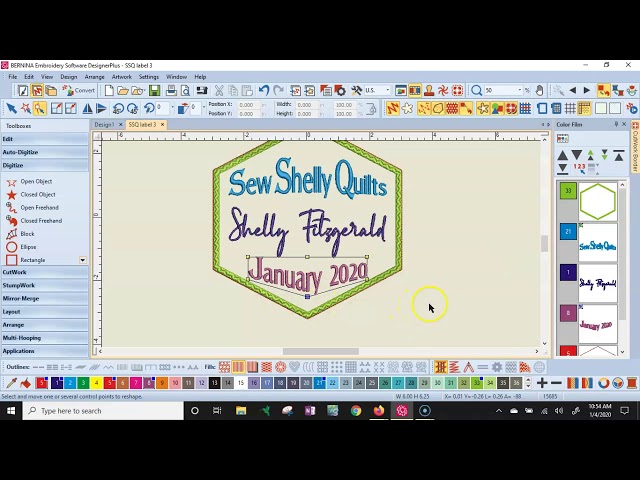The height and width of the screenshot is (480, 640).
Task: Select the Block digitizing tool
Action: pyautogui.click(x=11, y=234)
